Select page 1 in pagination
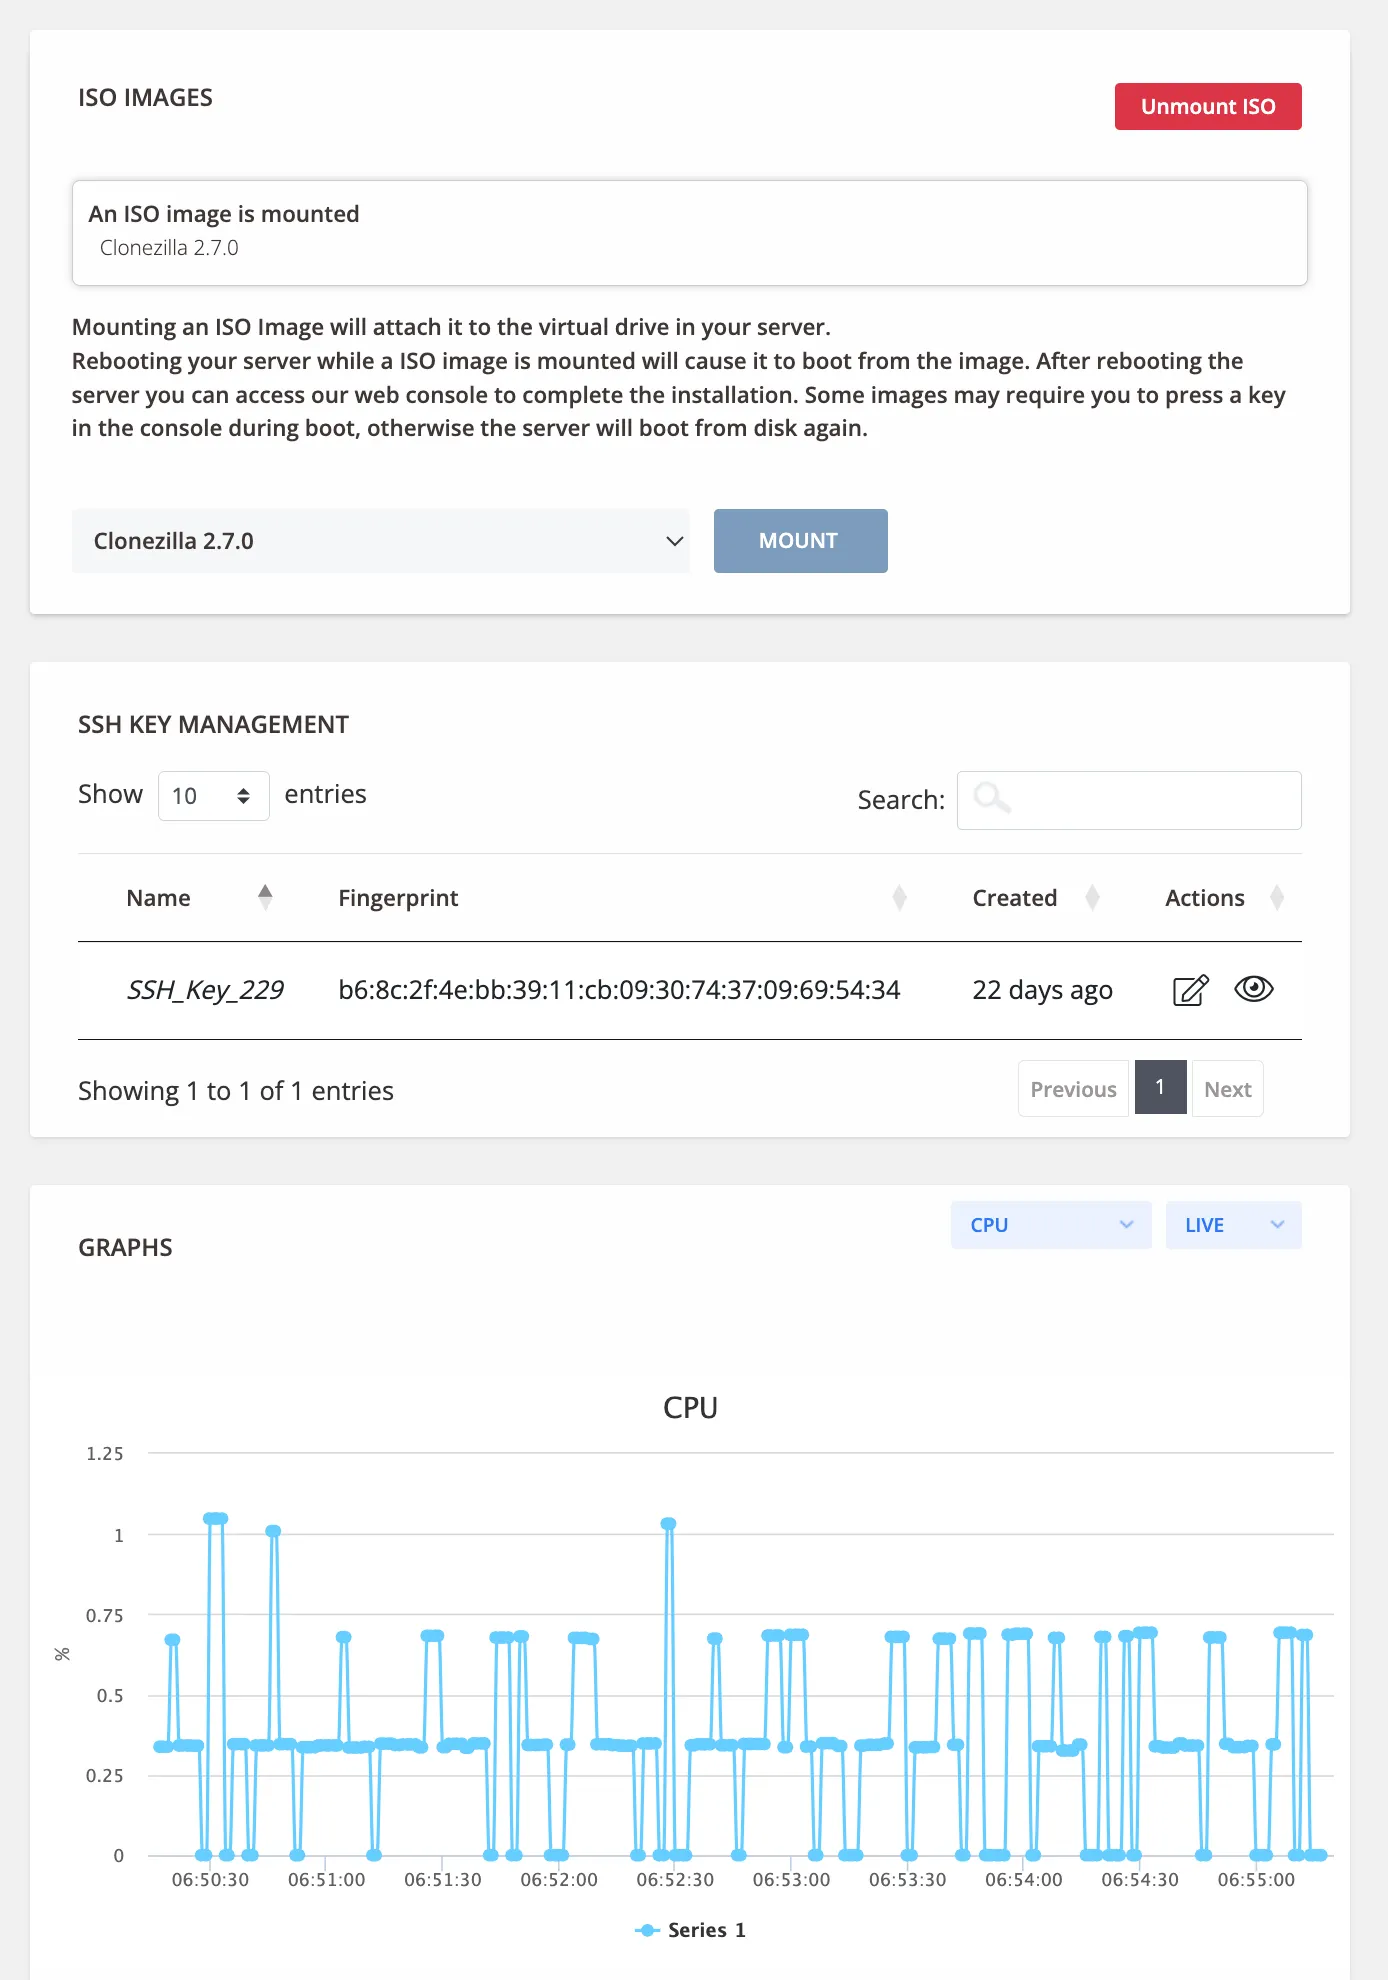Screen dimensions: 1388x1980 coord(1160,1087)
